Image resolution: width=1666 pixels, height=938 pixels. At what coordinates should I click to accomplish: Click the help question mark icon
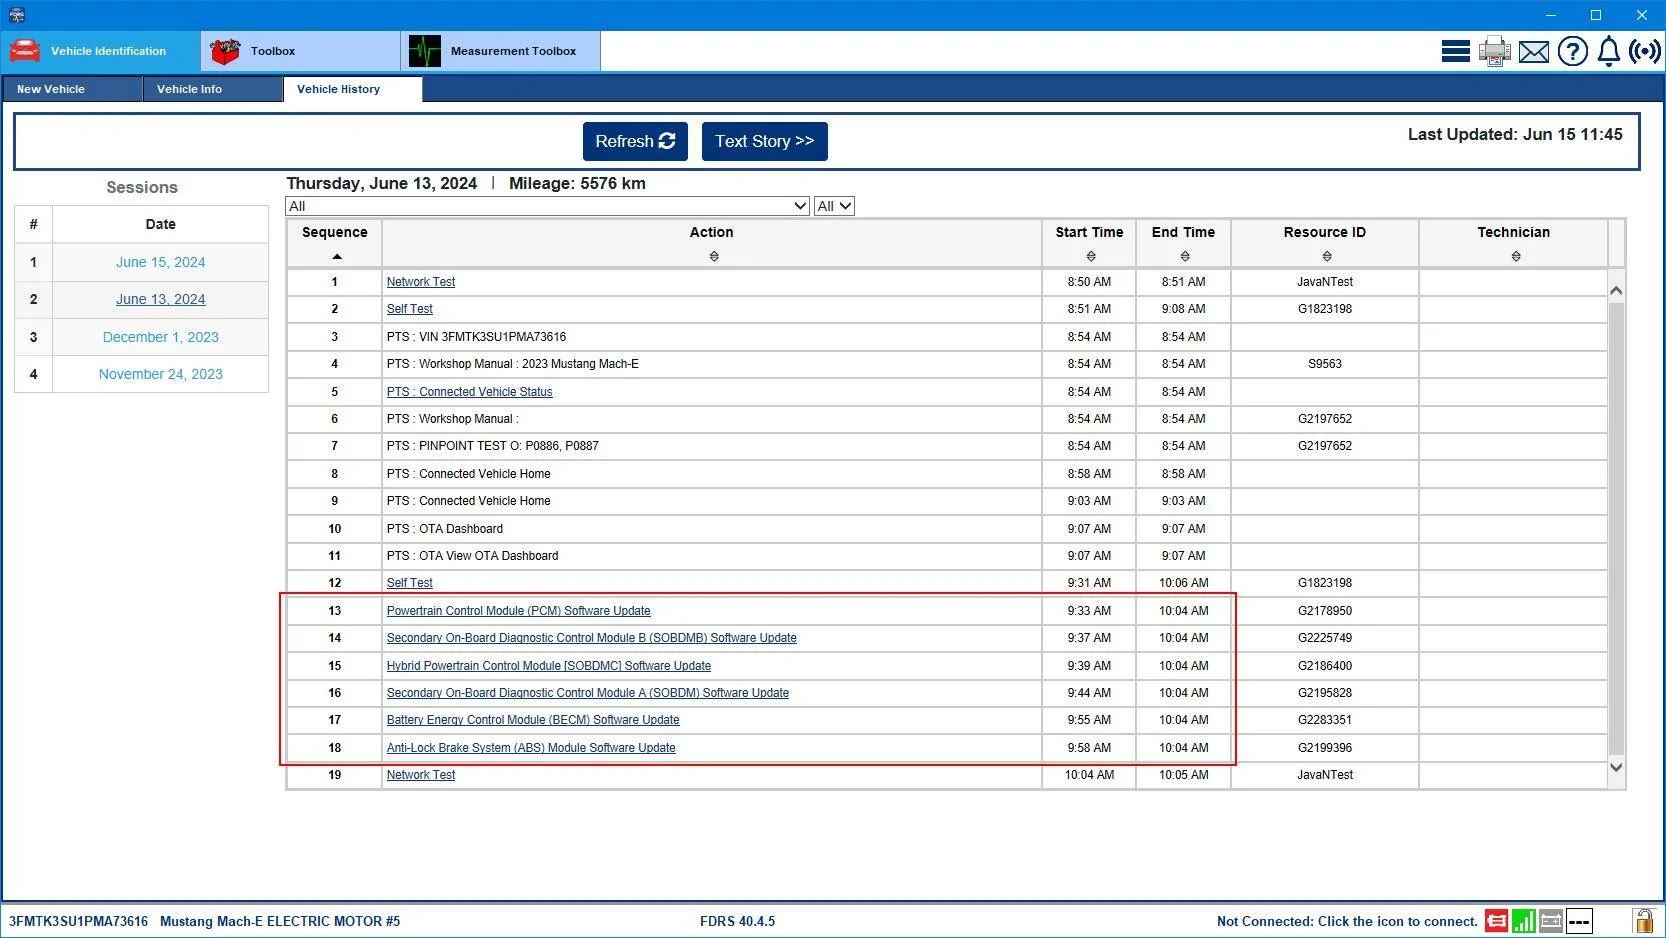pyautogui.click(x=1572, y=51)
